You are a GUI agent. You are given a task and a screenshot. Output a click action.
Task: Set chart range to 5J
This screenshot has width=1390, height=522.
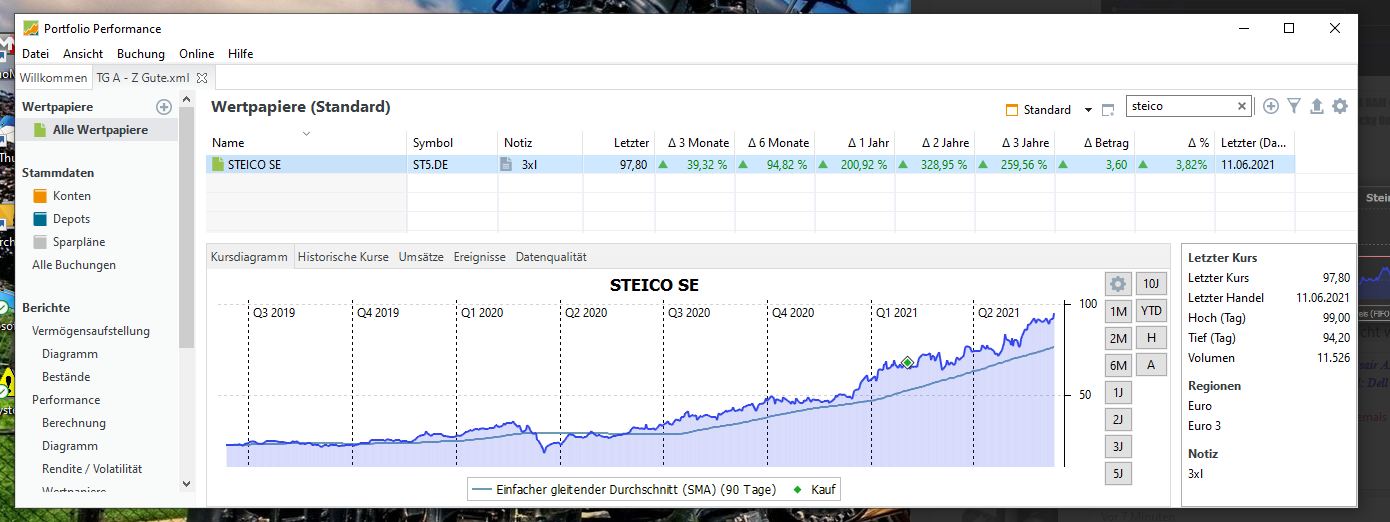click(1118, 473)
